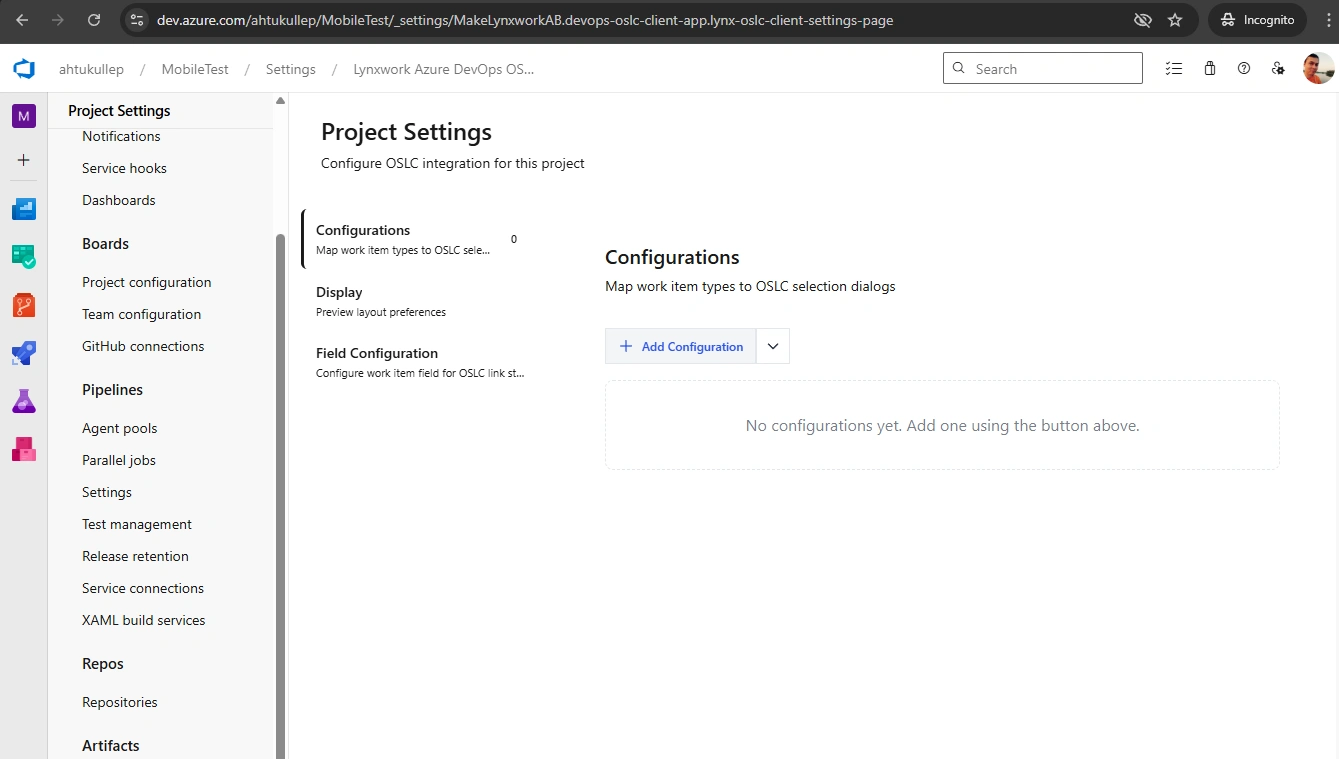Image resolution: width=1339 pixels, height=759 pixels.
Task: Expand the Add Configuration dropdown arrow
Action: tap(773, 346)
